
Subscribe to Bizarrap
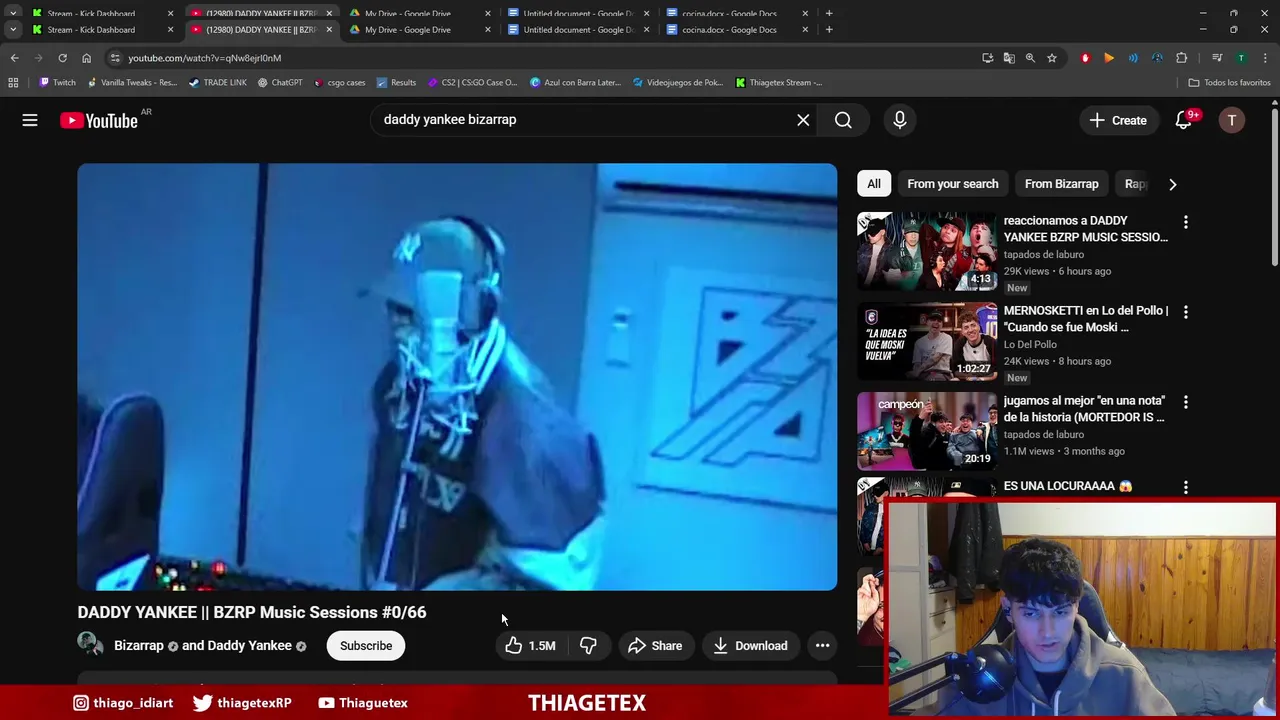[x=366, y=646]
